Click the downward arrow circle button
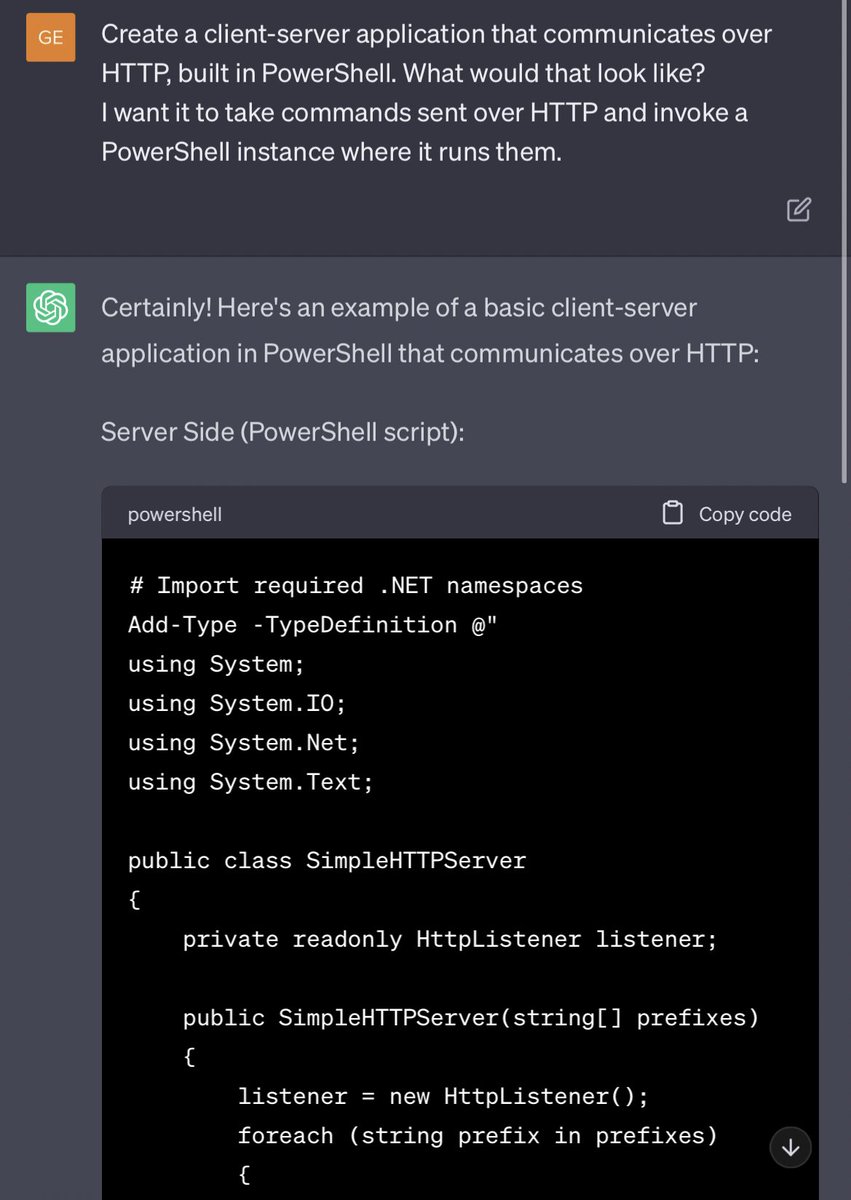Screen dimensions: 851x1200 [790, 1148]
